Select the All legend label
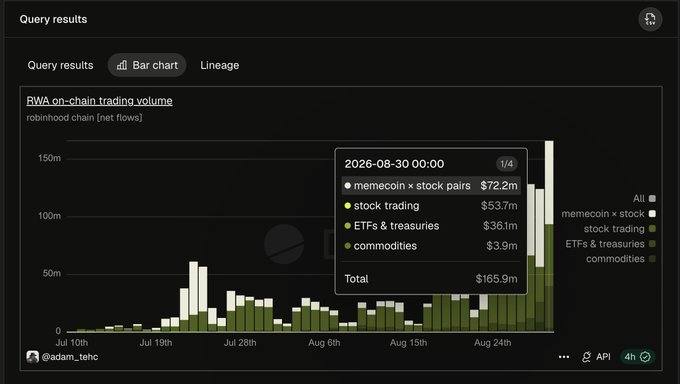The image size is (680, 384). click(638, 199)
